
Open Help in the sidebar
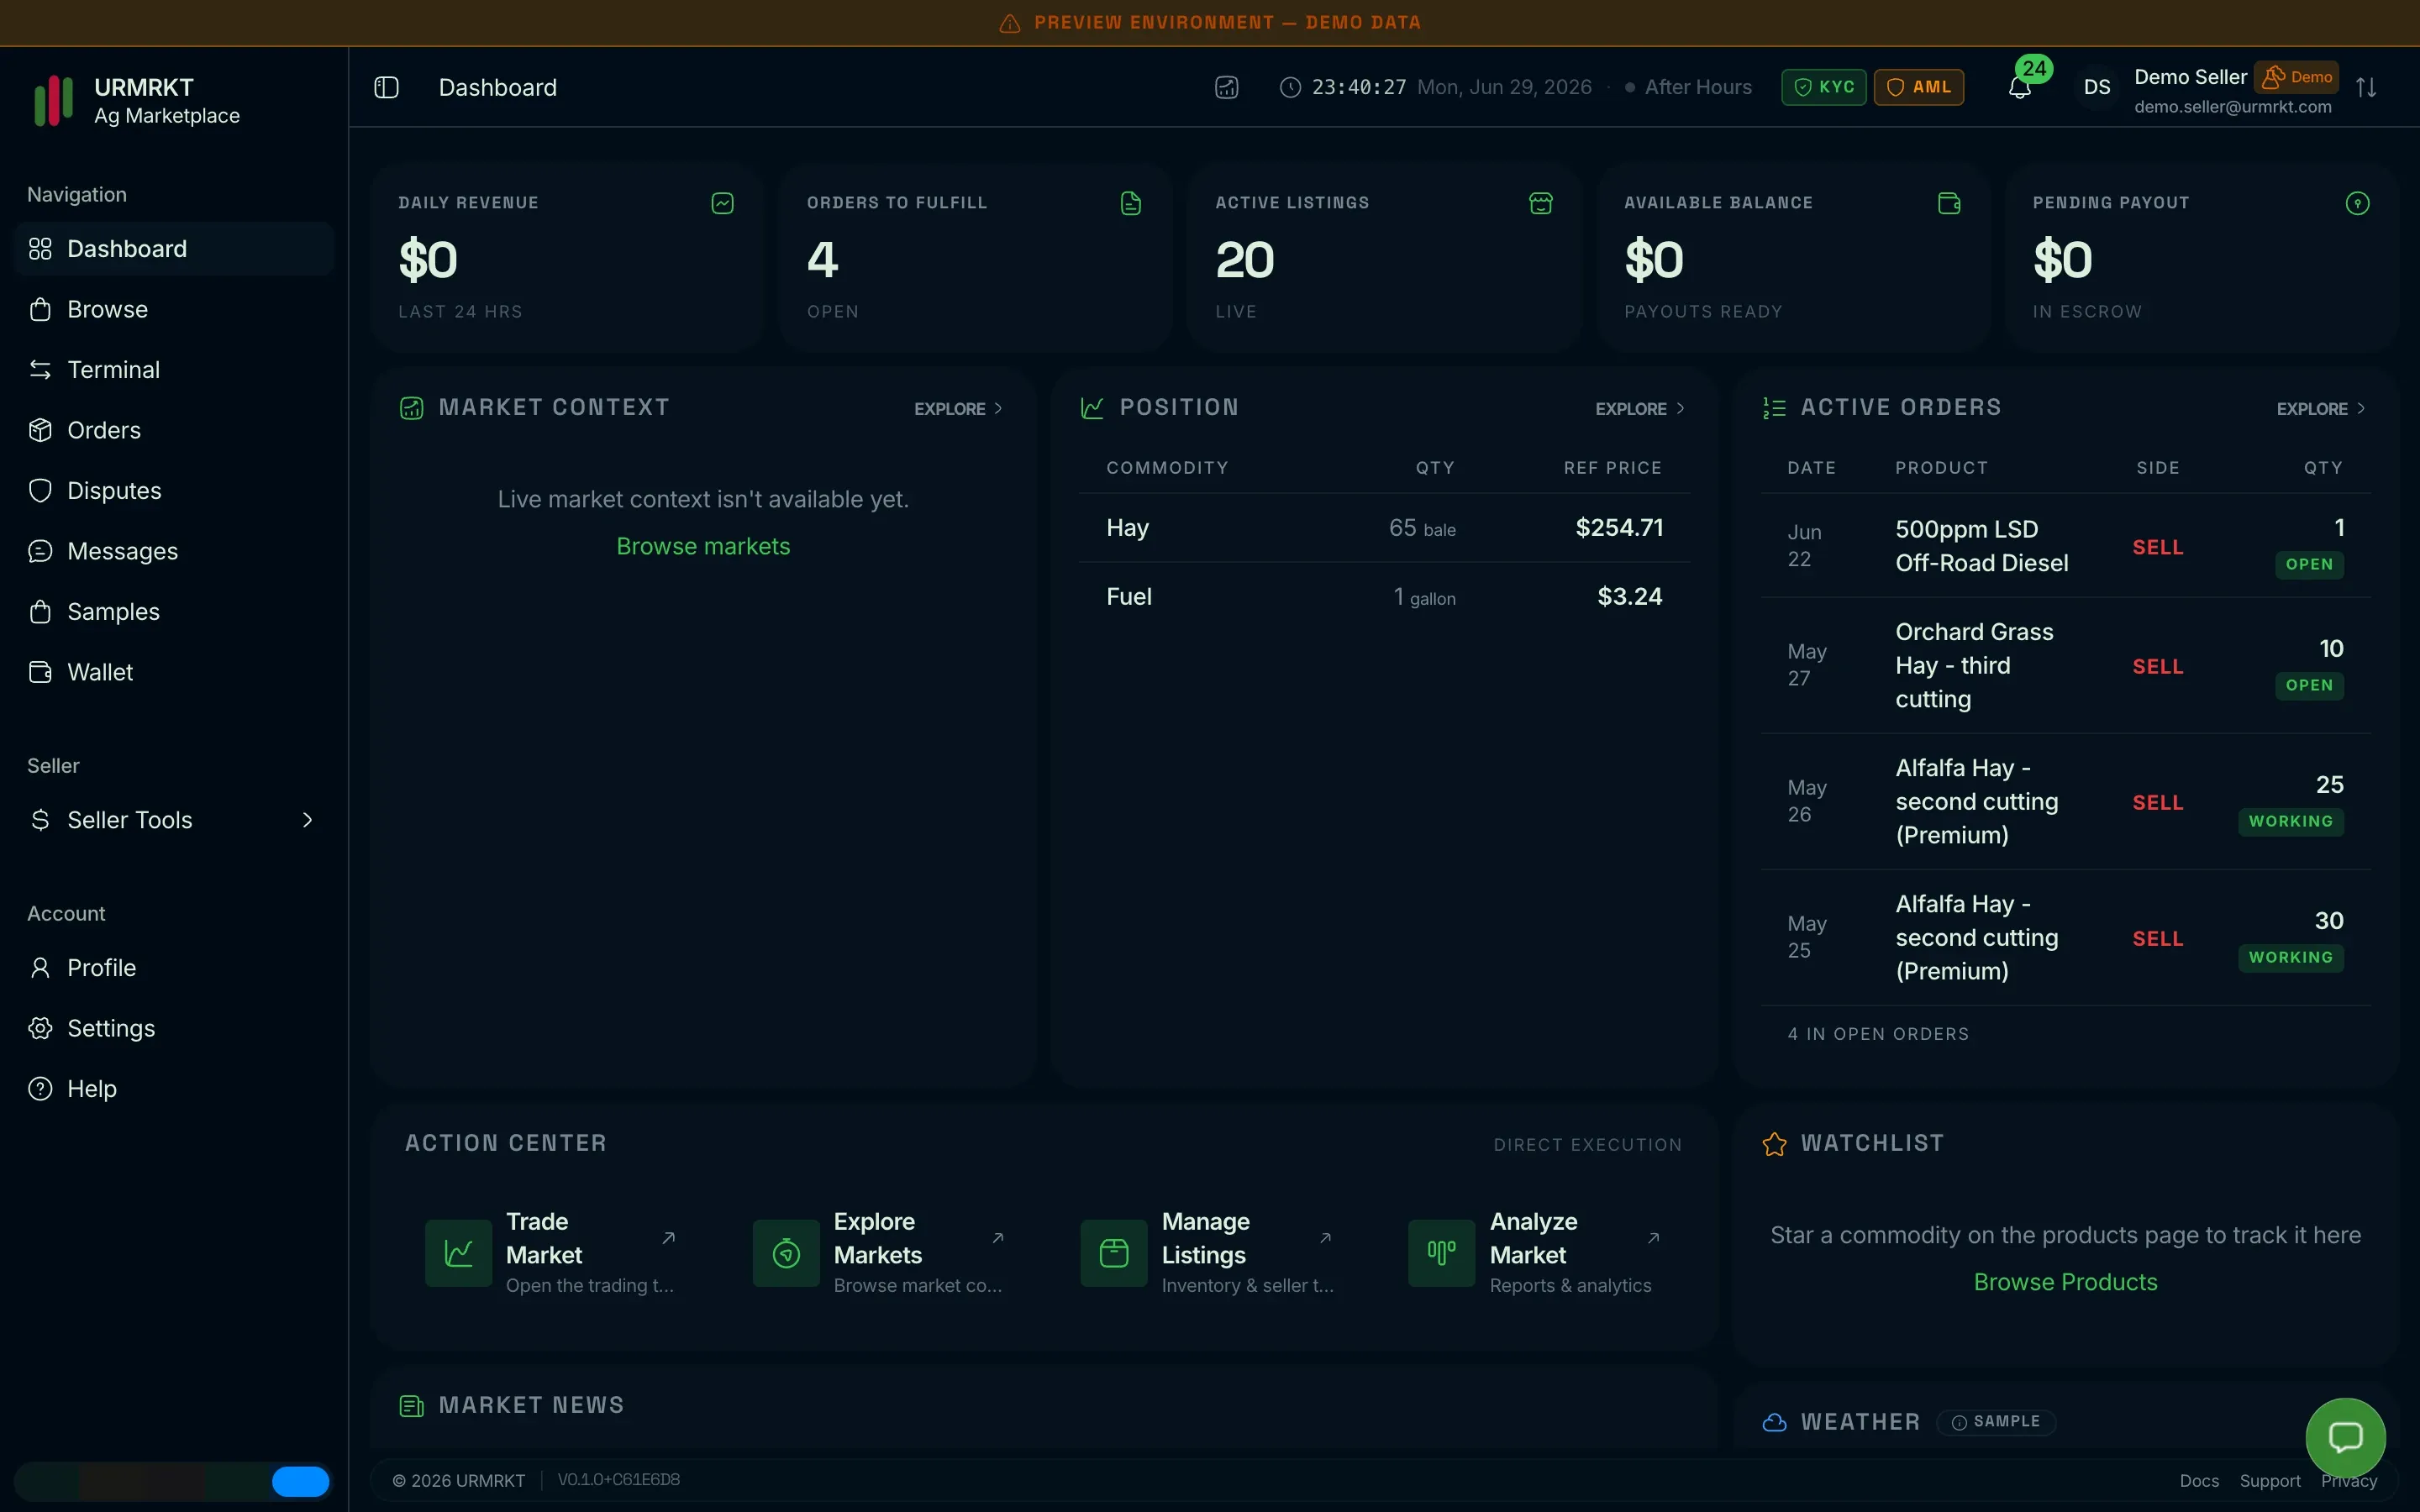tap(174, 1089)
